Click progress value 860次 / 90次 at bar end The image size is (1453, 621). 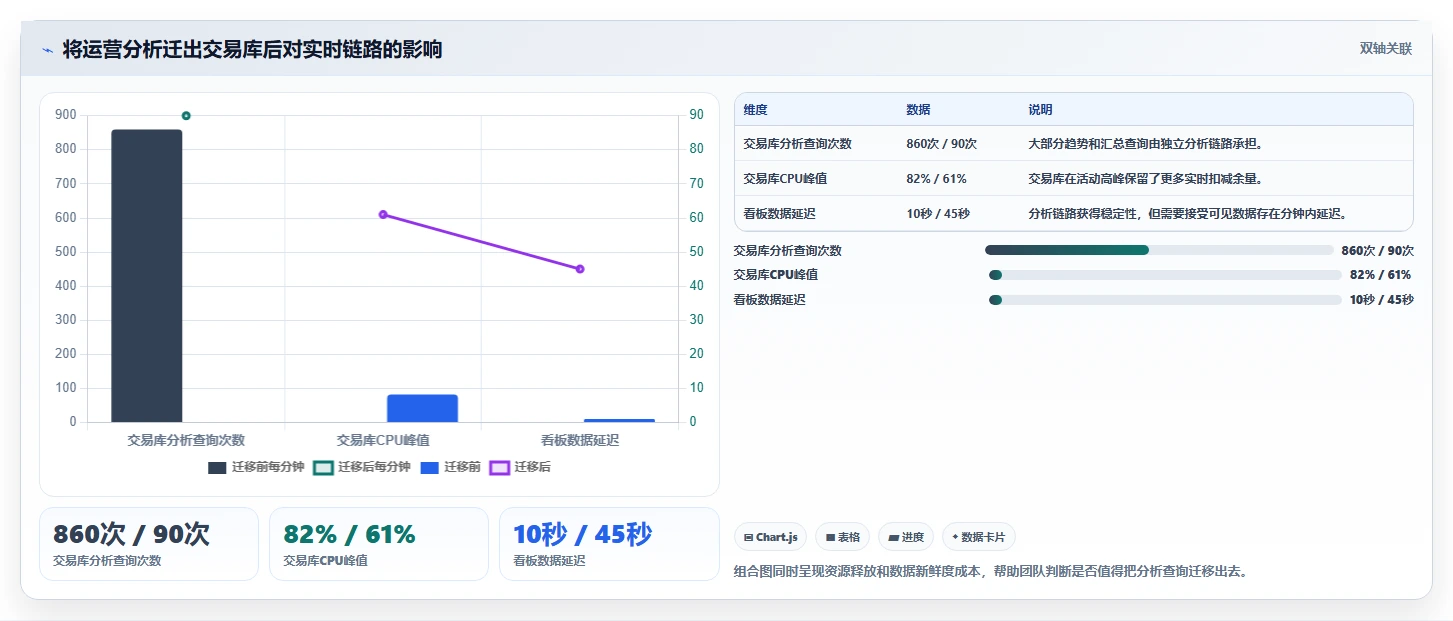1377,251
